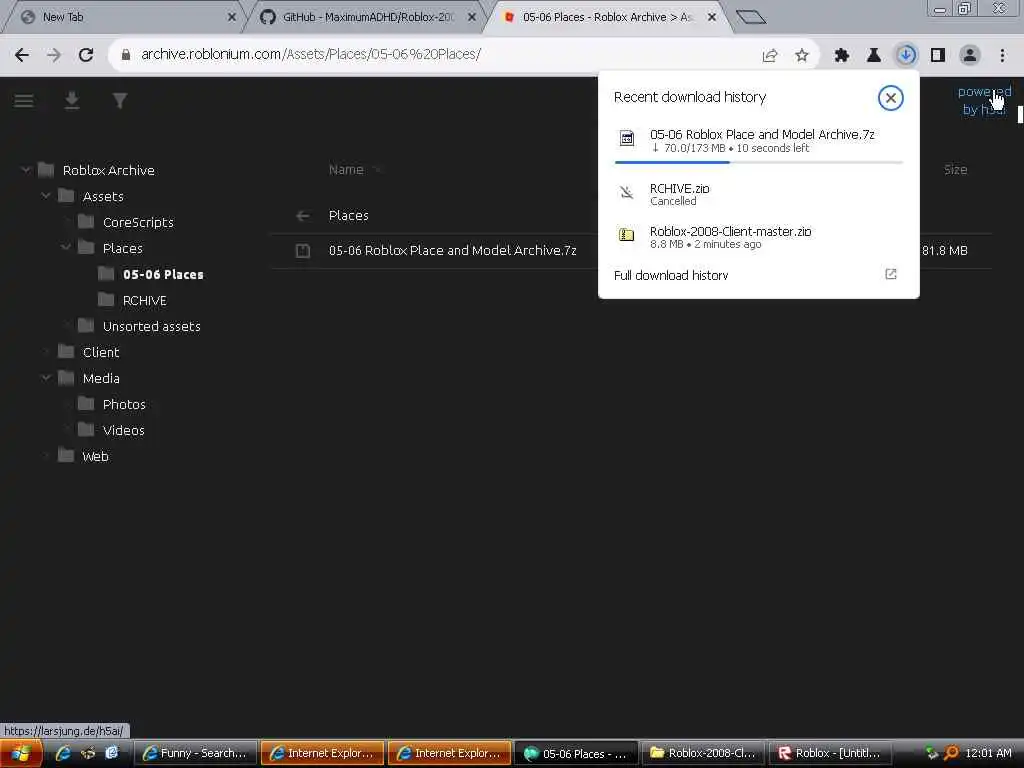Switch to Roblox-2008-Cl folder taskbar item
The width and height of the screenshot is (1024, 768).
(703, 753)
